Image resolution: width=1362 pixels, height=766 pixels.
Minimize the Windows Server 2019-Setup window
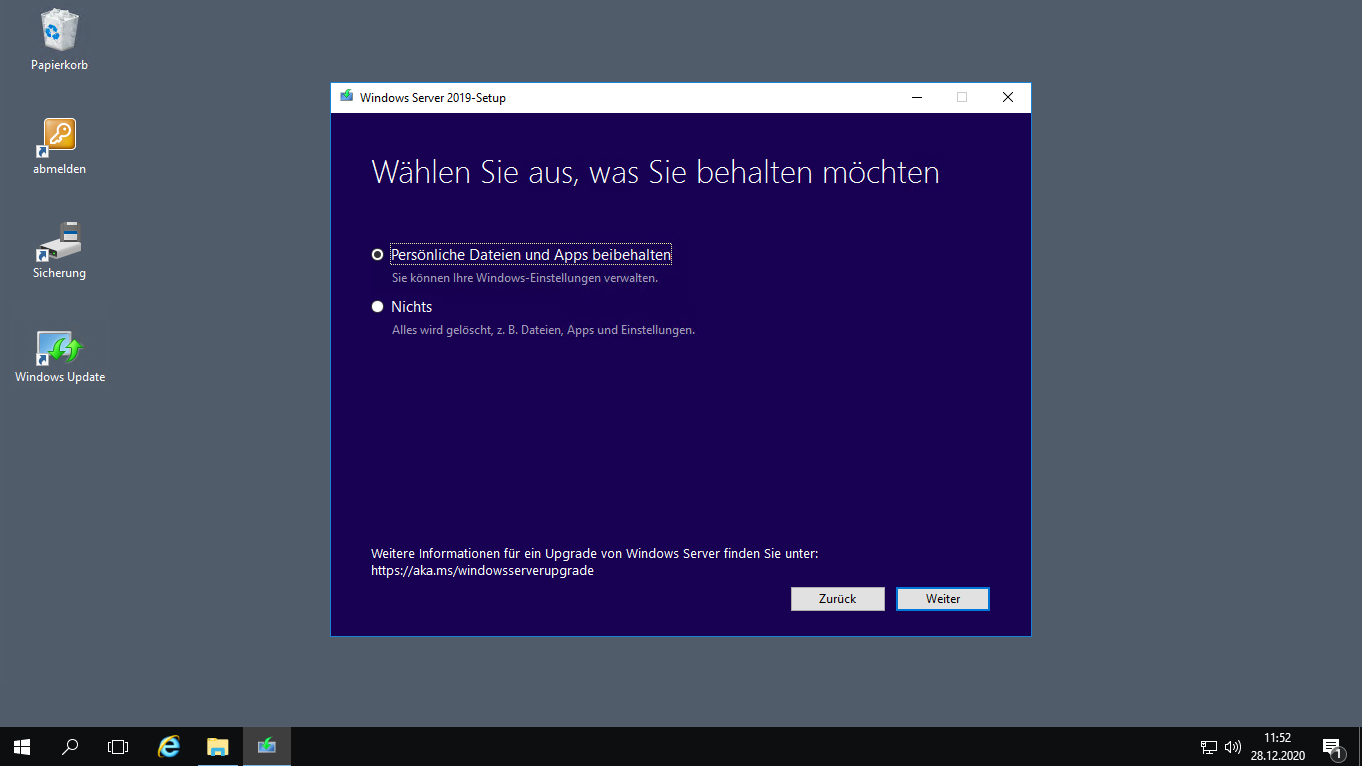pos(916,97)
